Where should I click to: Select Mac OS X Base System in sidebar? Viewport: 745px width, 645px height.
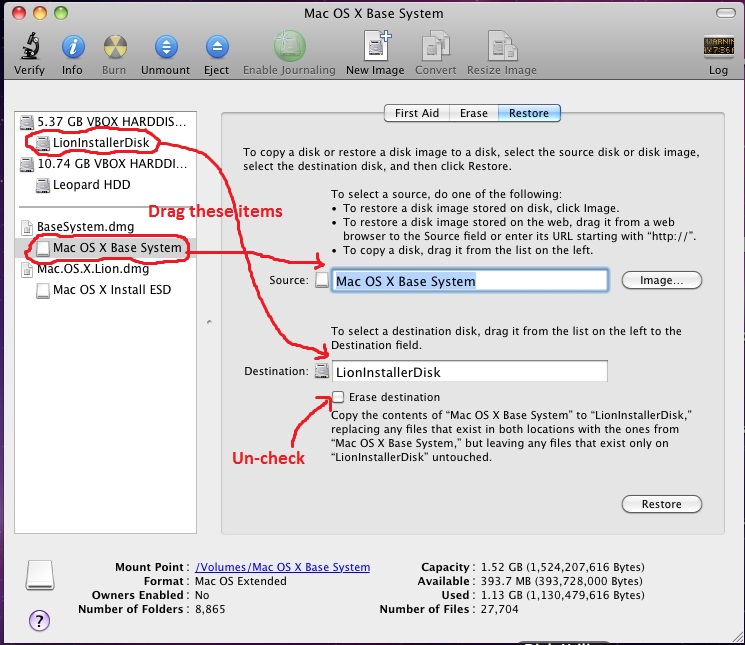point(117,247)
